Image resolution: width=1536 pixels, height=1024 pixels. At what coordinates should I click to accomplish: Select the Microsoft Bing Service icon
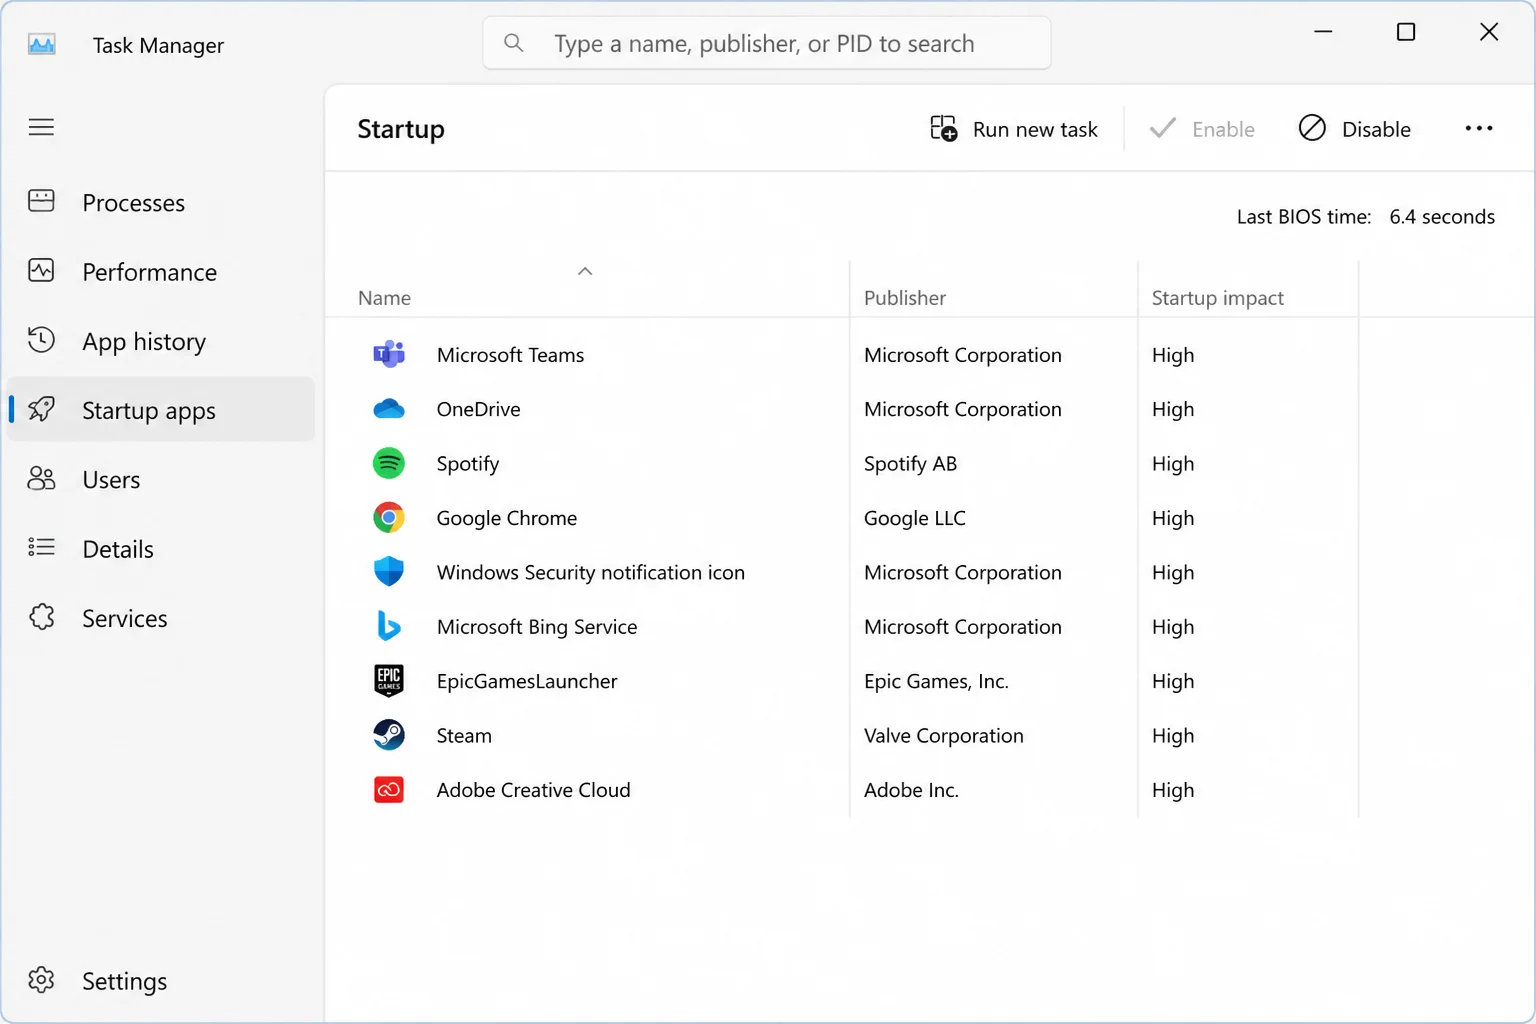389,626
